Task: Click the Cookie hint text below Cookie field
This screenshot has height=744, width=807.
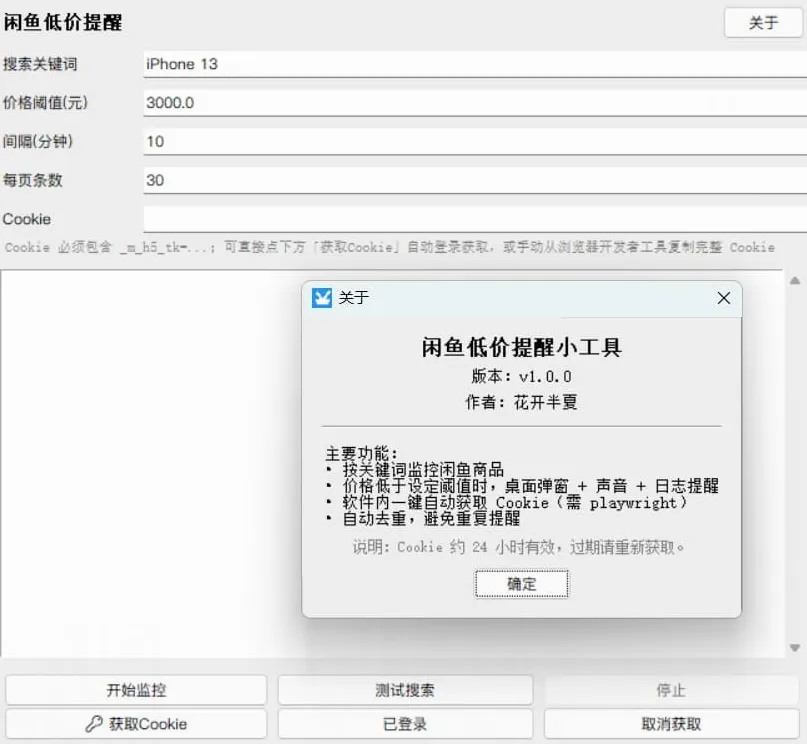Action: tap(390, 247)
